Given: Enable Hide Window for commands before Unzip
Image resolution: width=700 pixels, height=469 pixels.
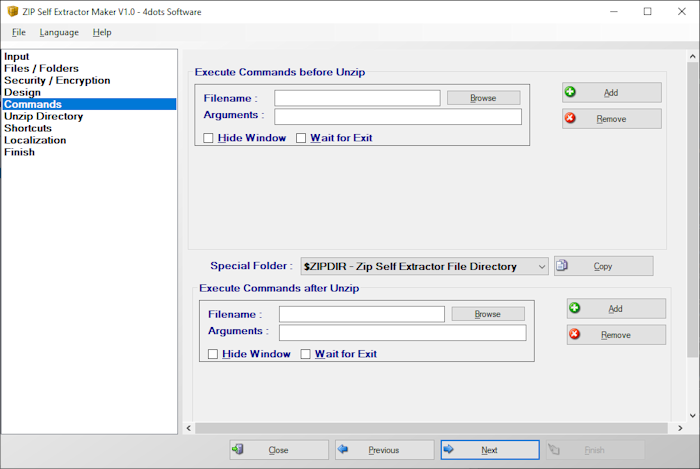Looking at the screenshot, I should (208, 138).
